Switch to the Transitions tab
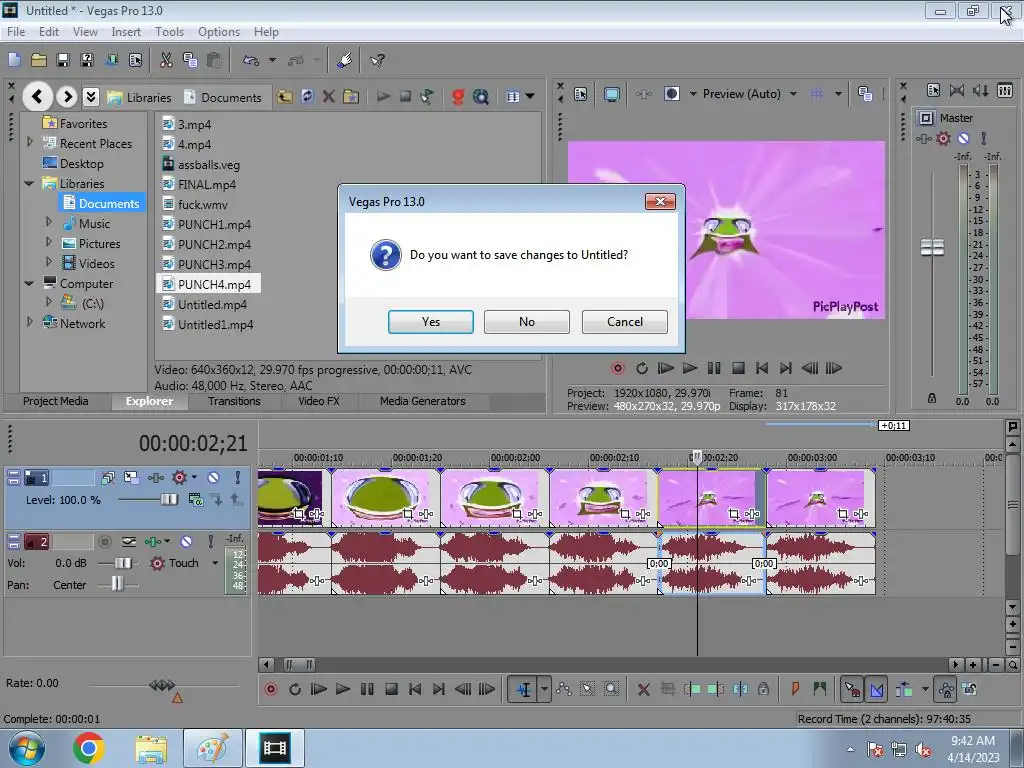The image size is (1024, 768). [234, 401]
